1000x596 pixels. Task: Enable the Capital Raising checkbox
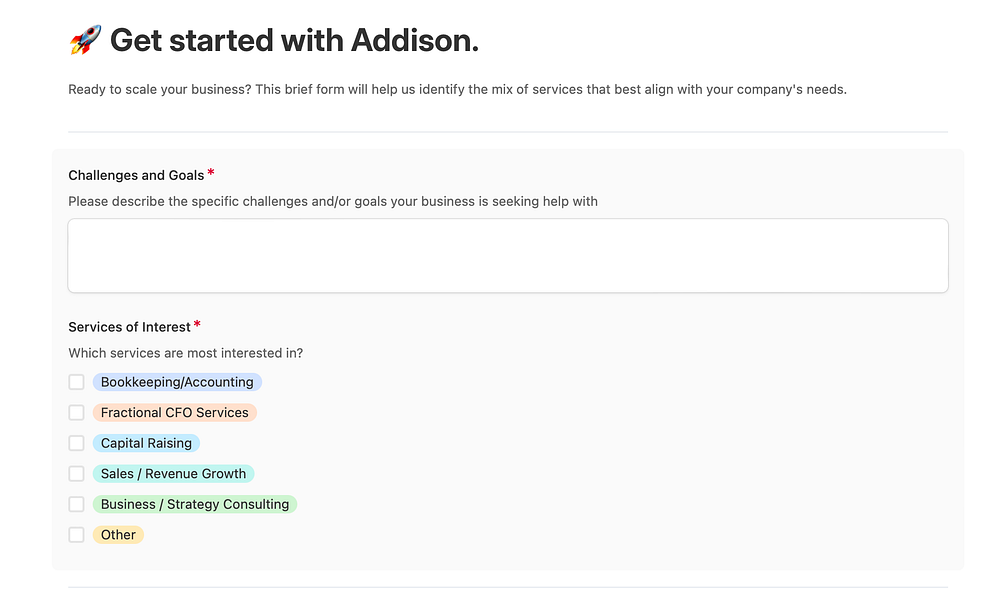[x=76, y=443]
